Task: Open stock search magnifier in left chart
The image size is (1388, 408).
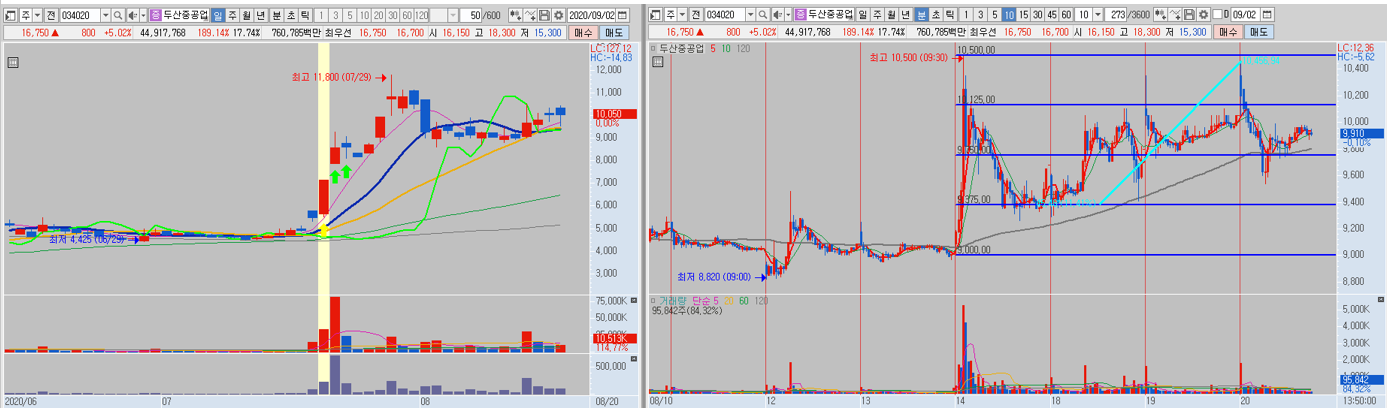Action: (118, 15)
